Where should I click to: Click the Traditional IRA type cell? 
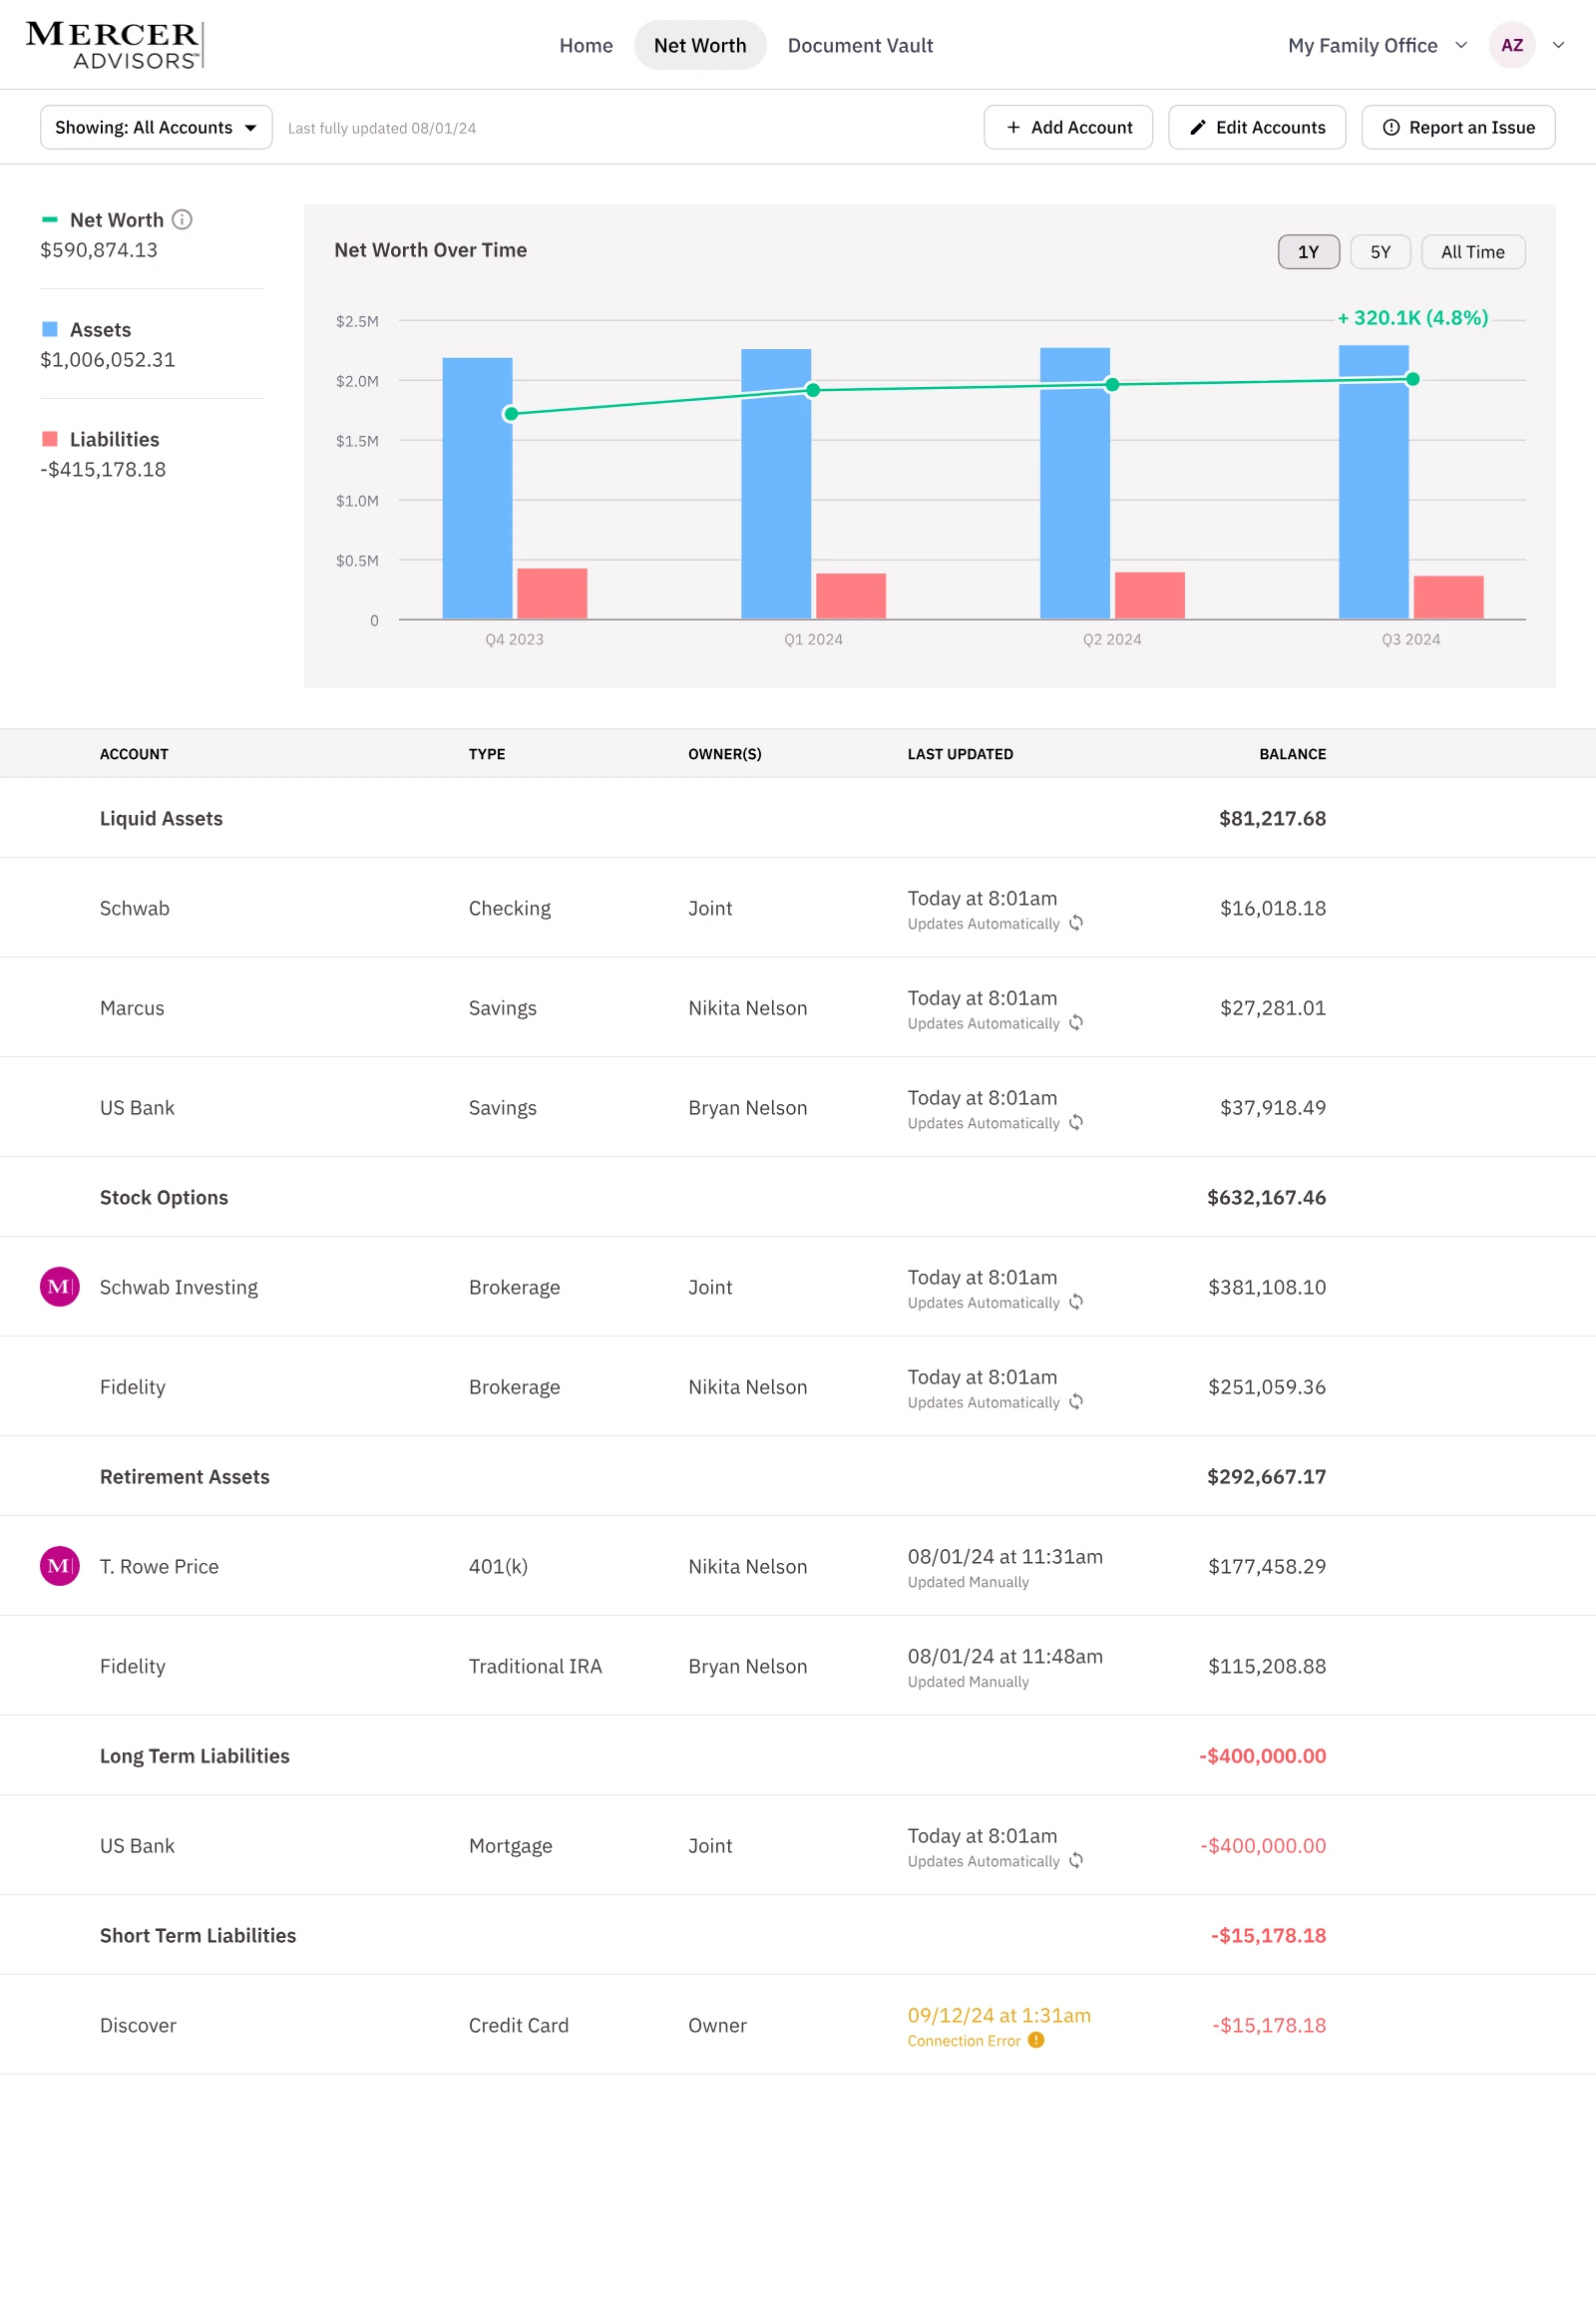tap(535, 1666)
